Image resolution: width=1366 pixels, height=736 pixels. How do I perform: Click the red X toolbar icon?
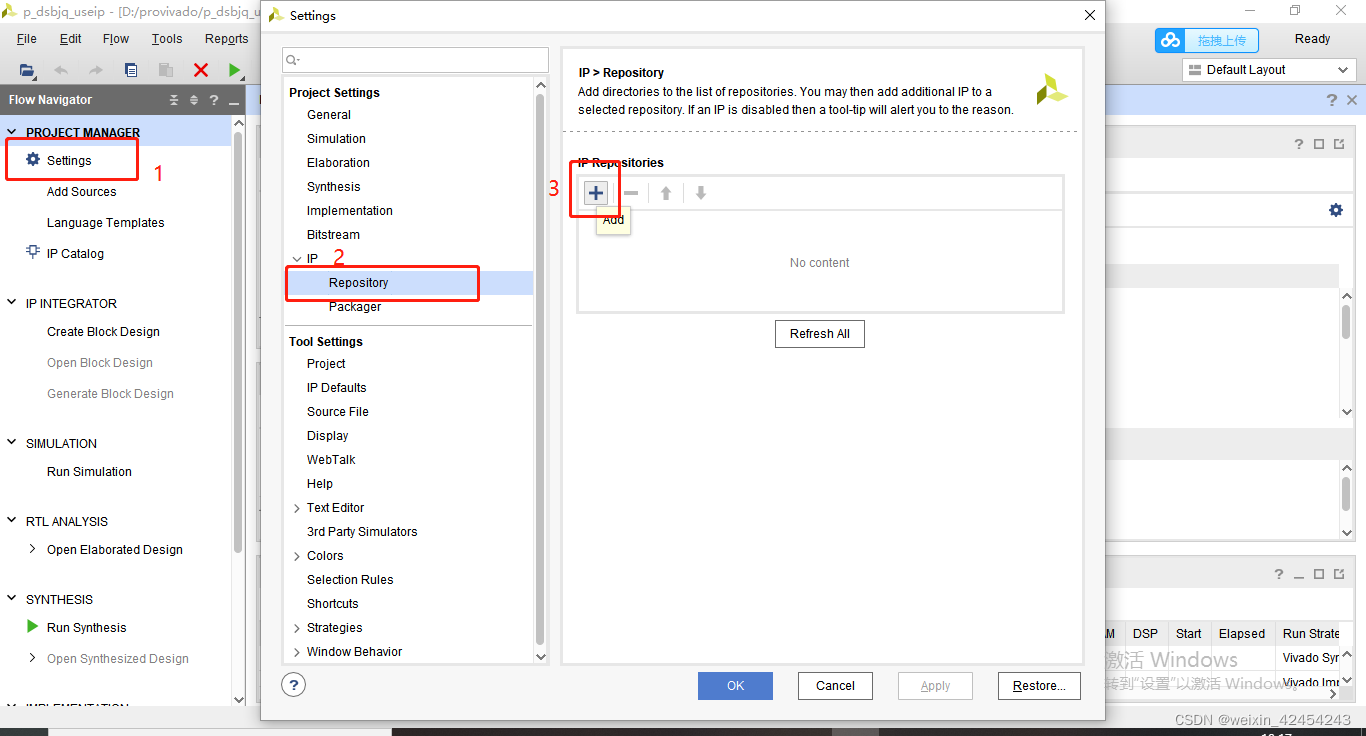pyautogui.click(x=201, y=70)
